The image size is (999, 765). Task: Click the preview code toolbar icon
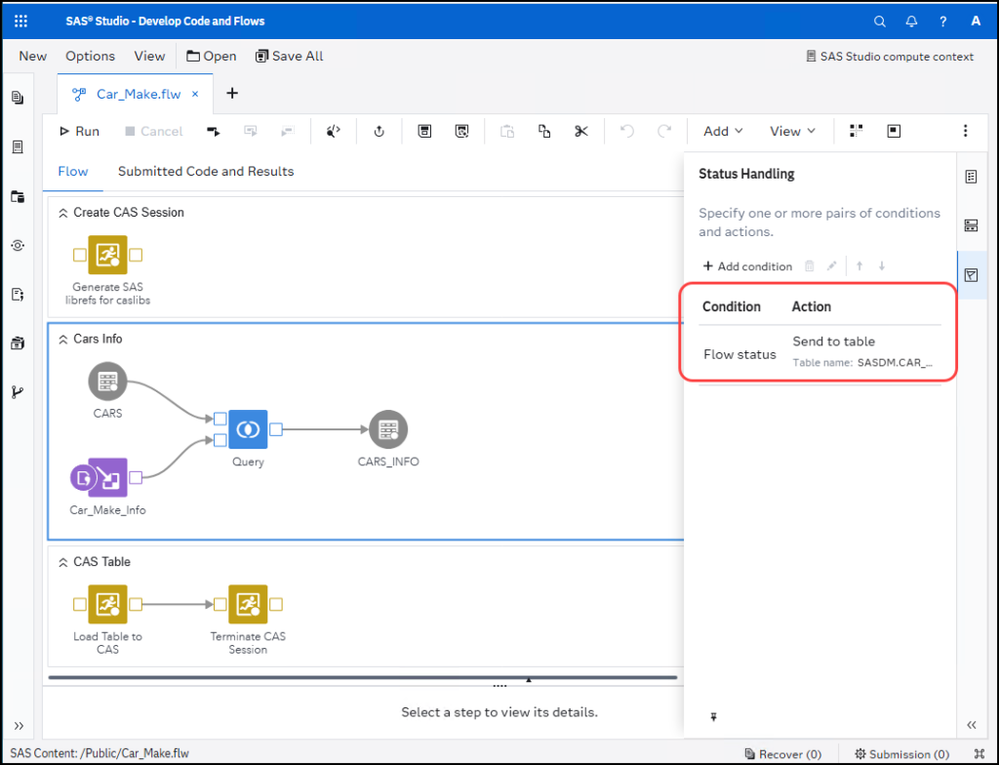coord(333,131)
